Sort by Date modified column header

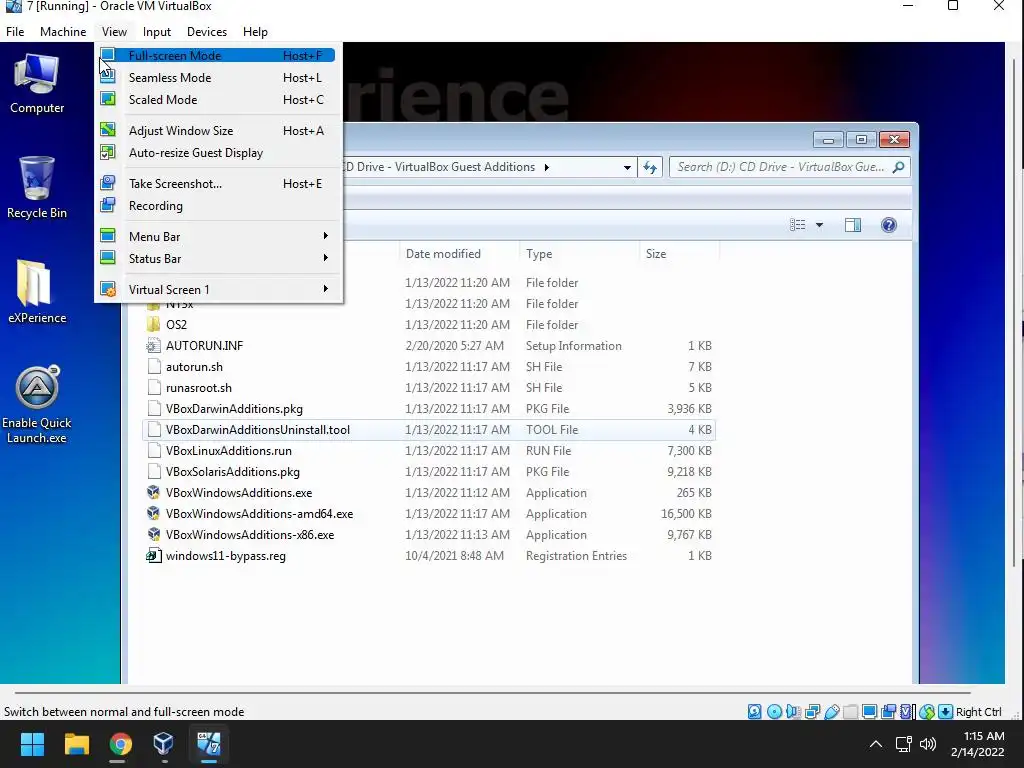tap(458, 254)
